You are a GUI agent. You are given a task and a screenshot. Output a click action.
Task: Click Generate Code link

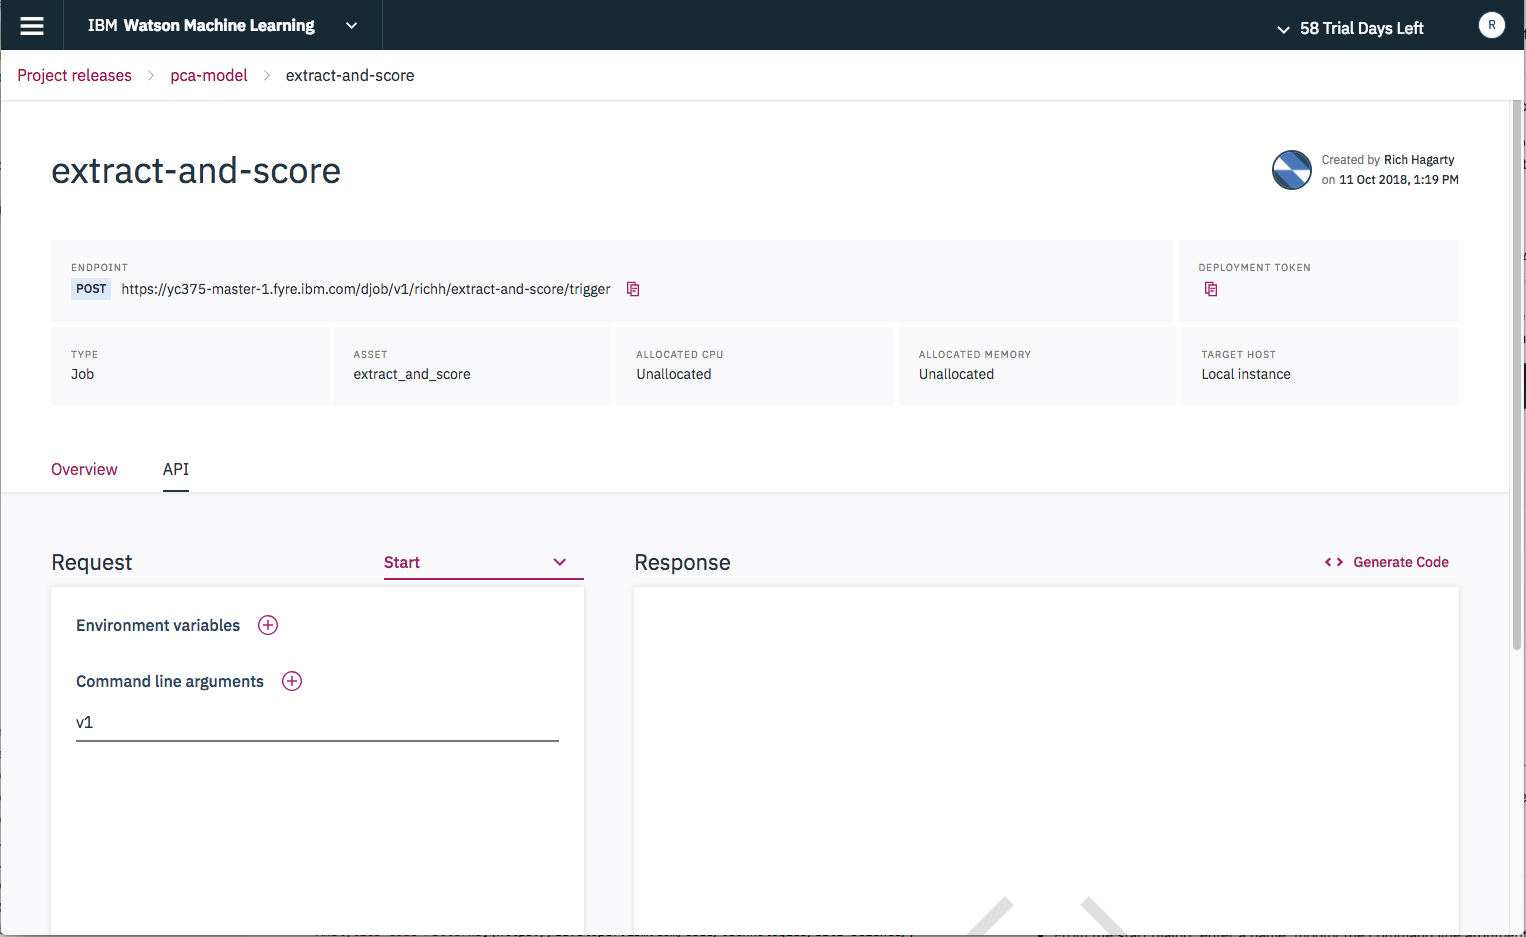(x=1387, y=562)
